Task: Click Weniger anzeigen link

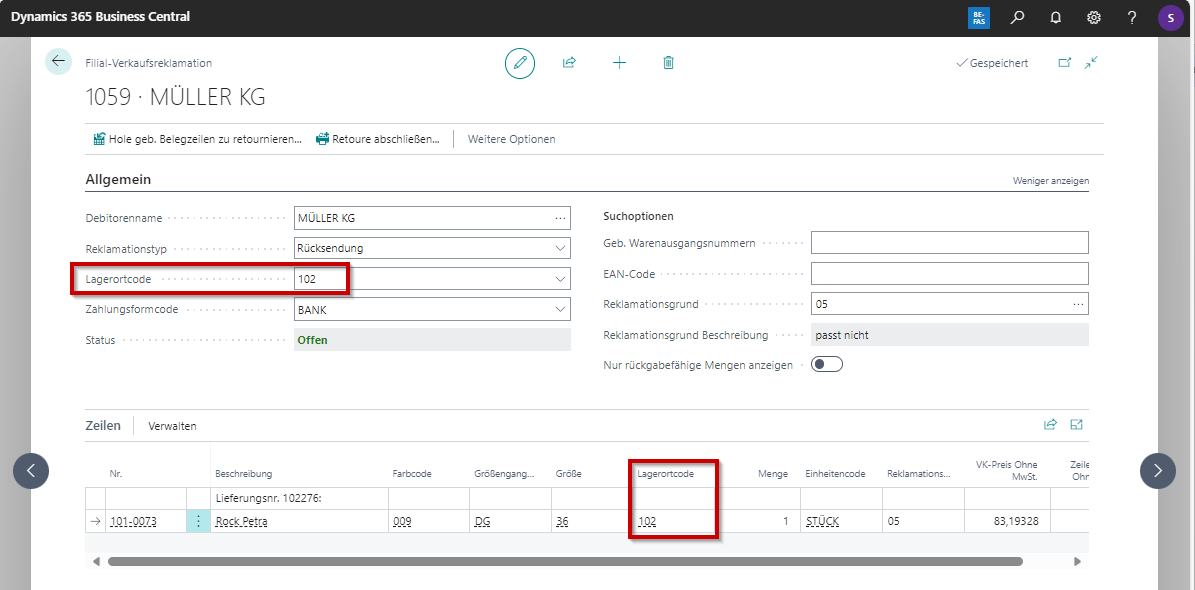Action: [x=1050, y=181]
